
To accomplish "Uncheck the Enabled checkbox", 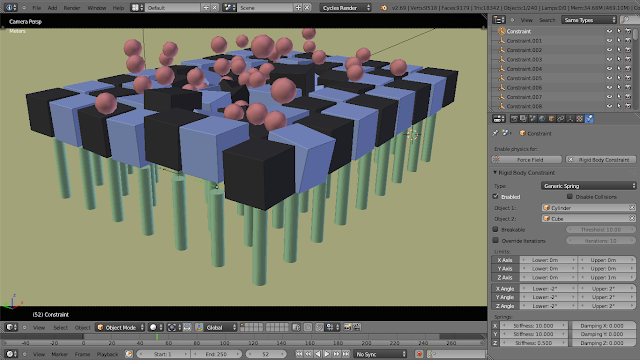I will pos(496,197).
